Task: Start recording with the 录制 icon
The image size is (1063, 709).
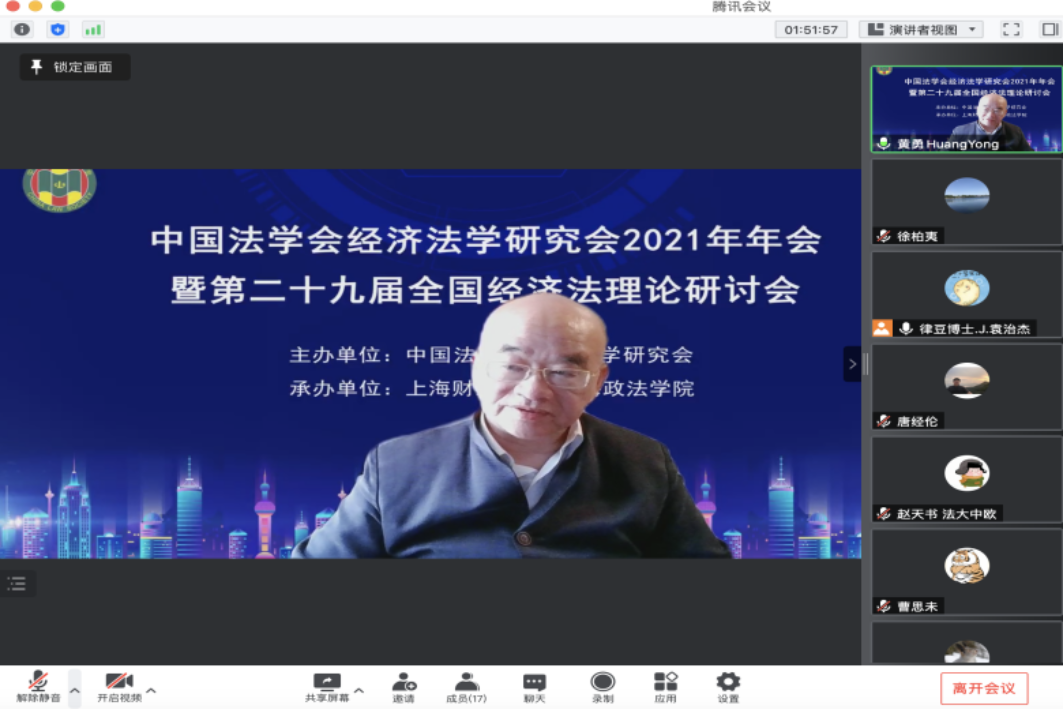Action: click(602, 687)
